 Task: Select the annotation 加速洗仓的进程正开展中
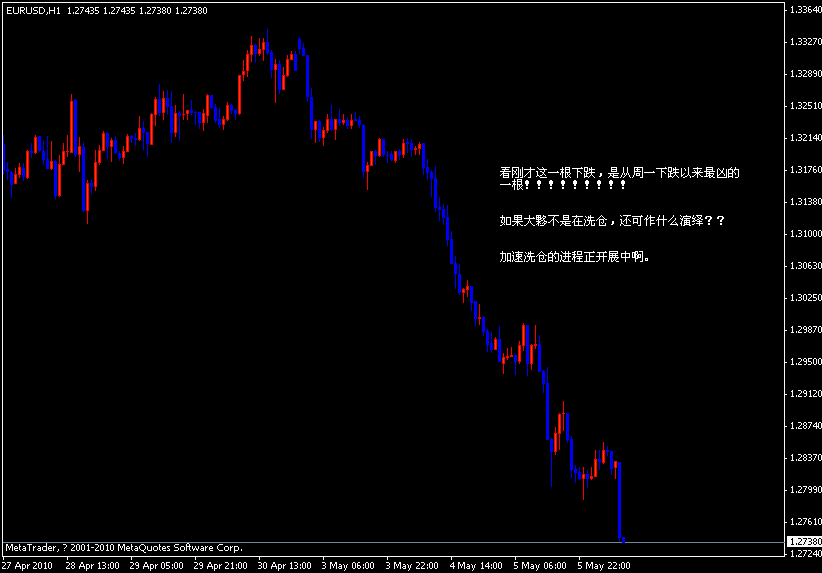575,257
